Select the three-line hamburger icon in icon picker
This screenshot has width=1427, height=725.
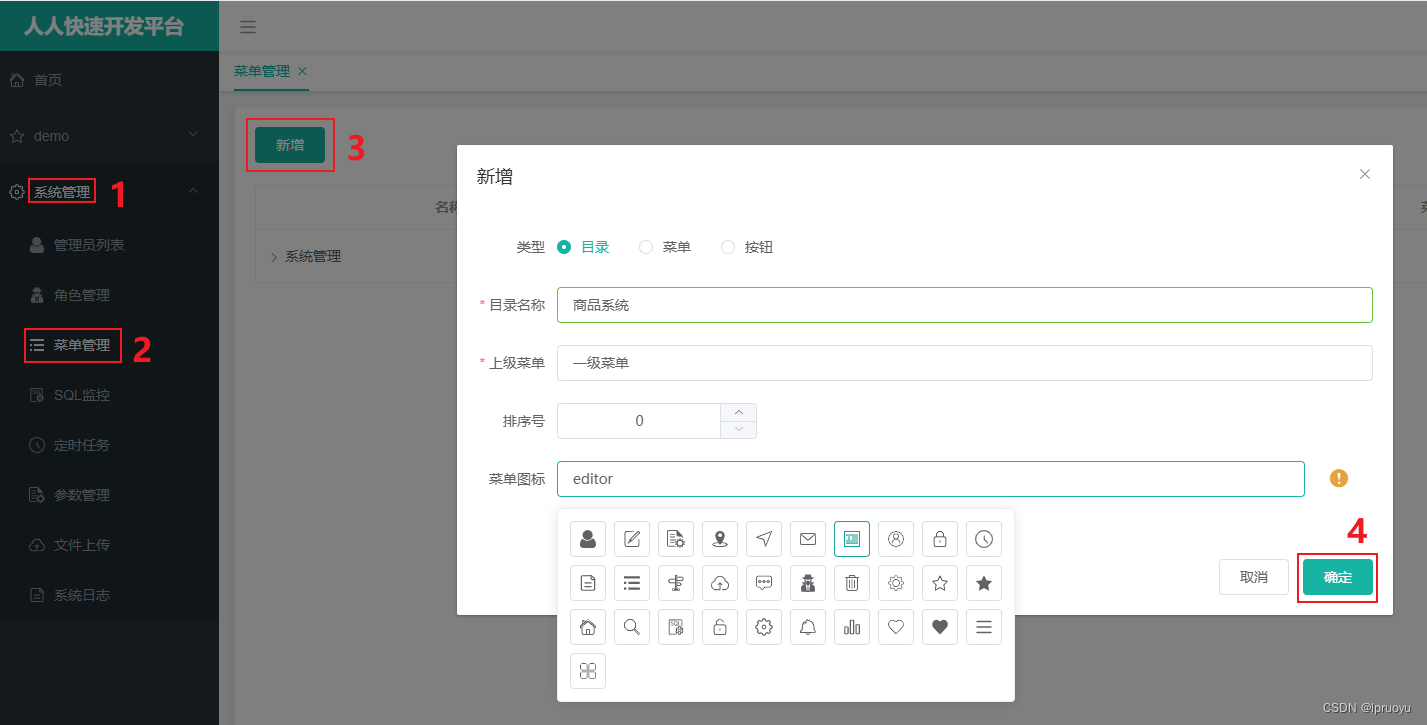tap(984, 627)
